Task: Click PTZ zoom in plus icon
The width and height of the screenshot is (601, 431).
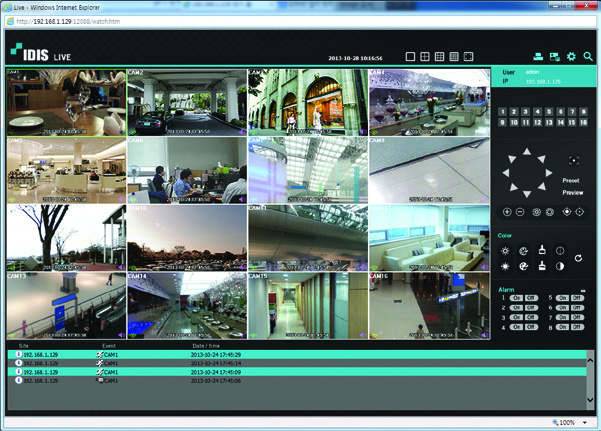Action: 507,212
